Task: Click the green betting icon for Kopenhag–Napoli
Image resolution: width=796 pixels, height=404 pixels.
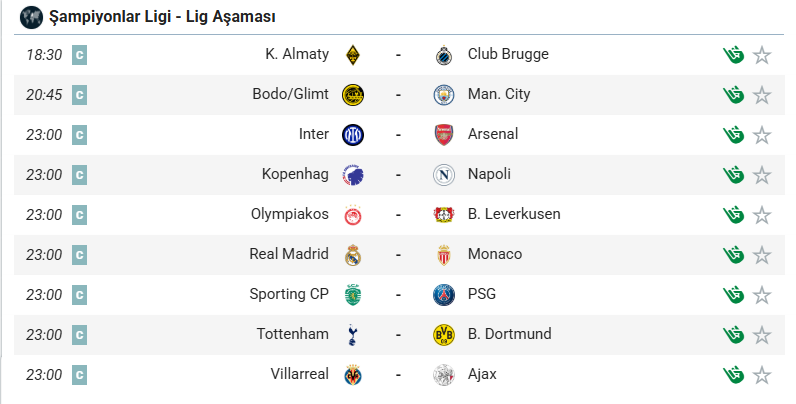Action: click(735, 175)
